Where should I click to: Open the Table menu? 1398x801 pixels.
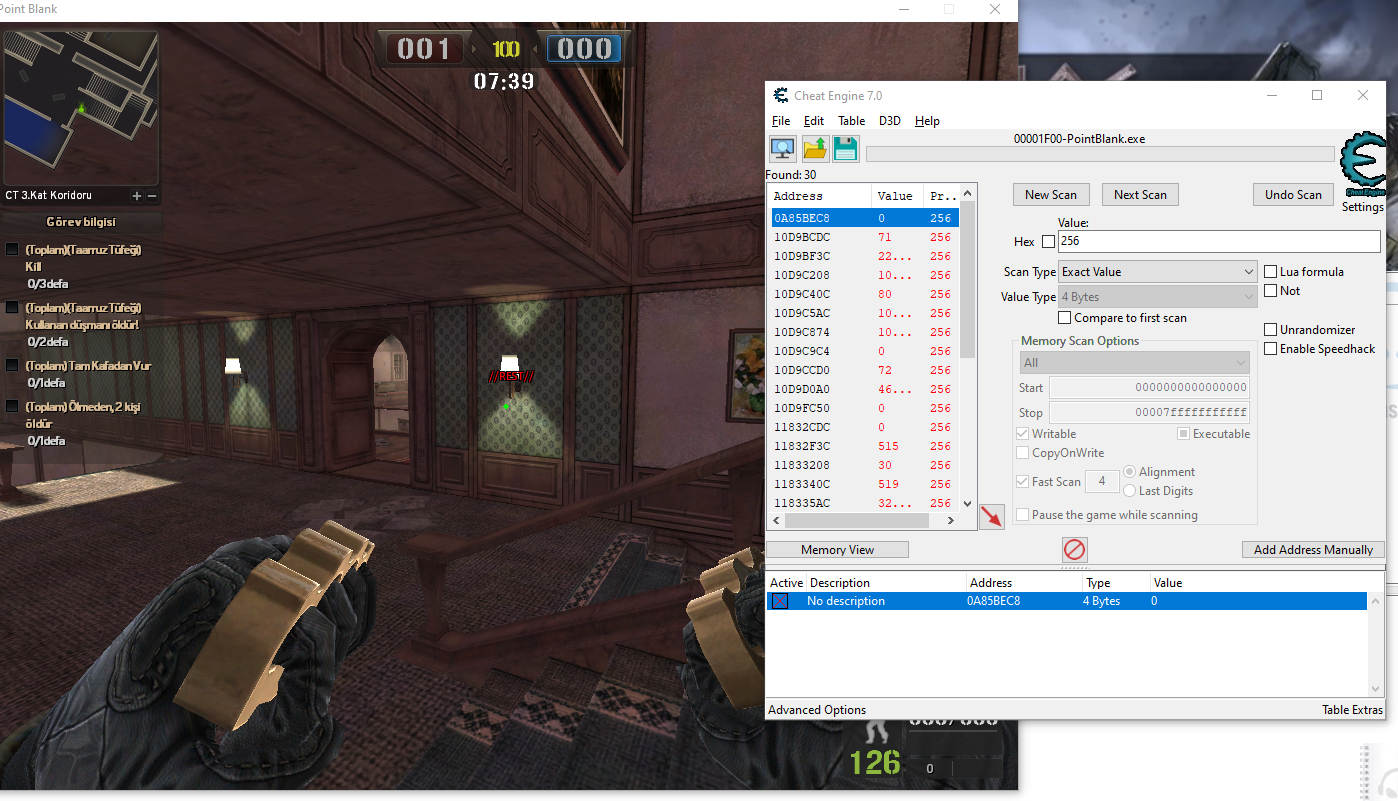852,121
